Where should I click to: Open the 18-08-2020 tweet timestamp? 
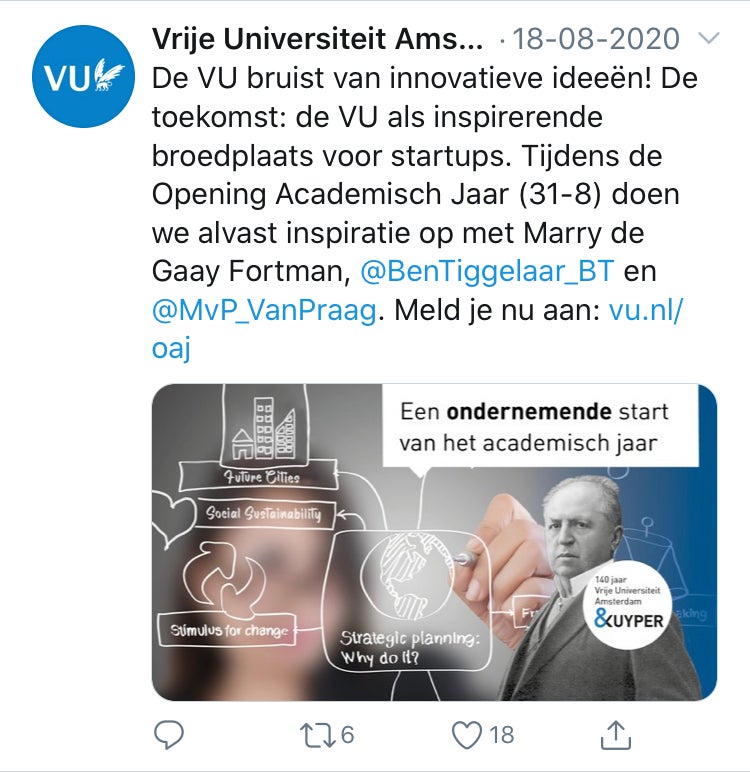[x=596, y=38]
